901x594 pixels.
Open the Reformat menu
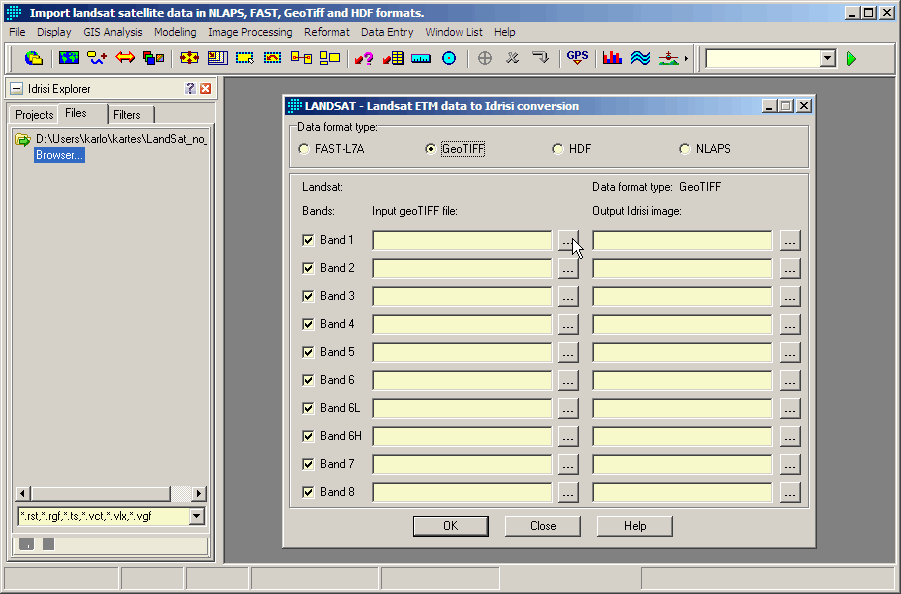(x=327, y=32)
